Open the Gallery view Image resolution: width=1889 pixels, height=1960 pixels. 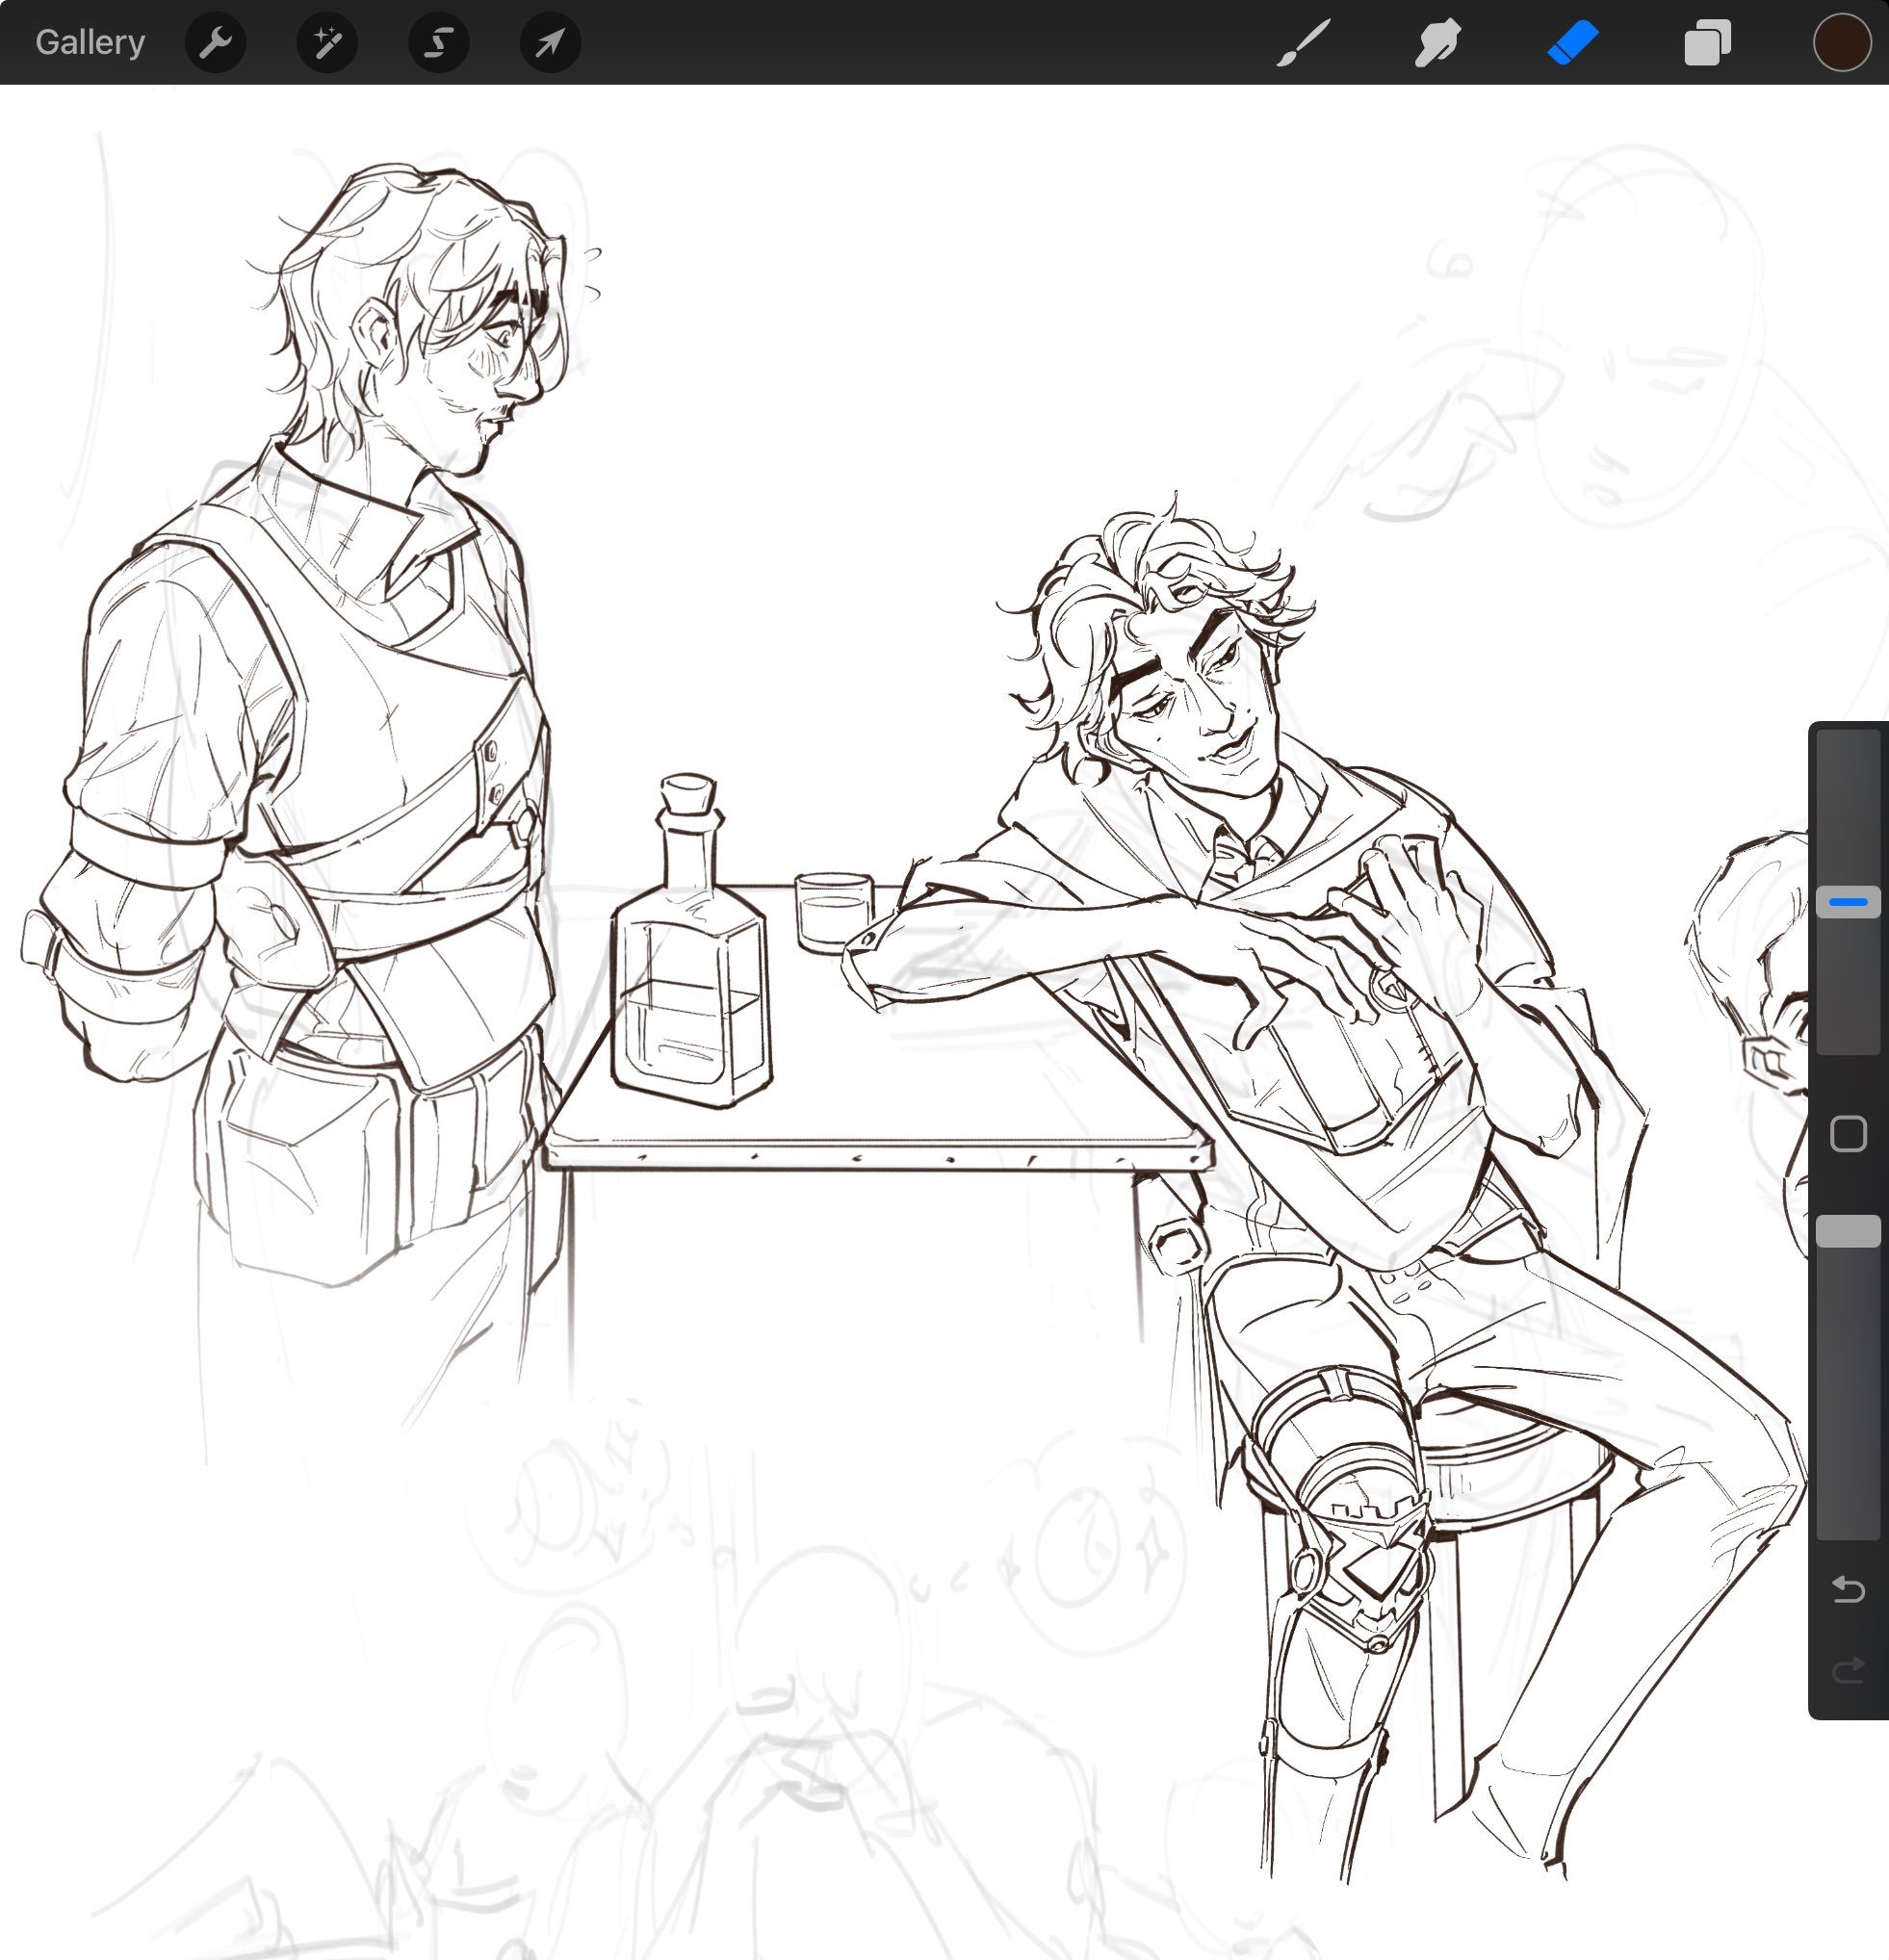90,42
